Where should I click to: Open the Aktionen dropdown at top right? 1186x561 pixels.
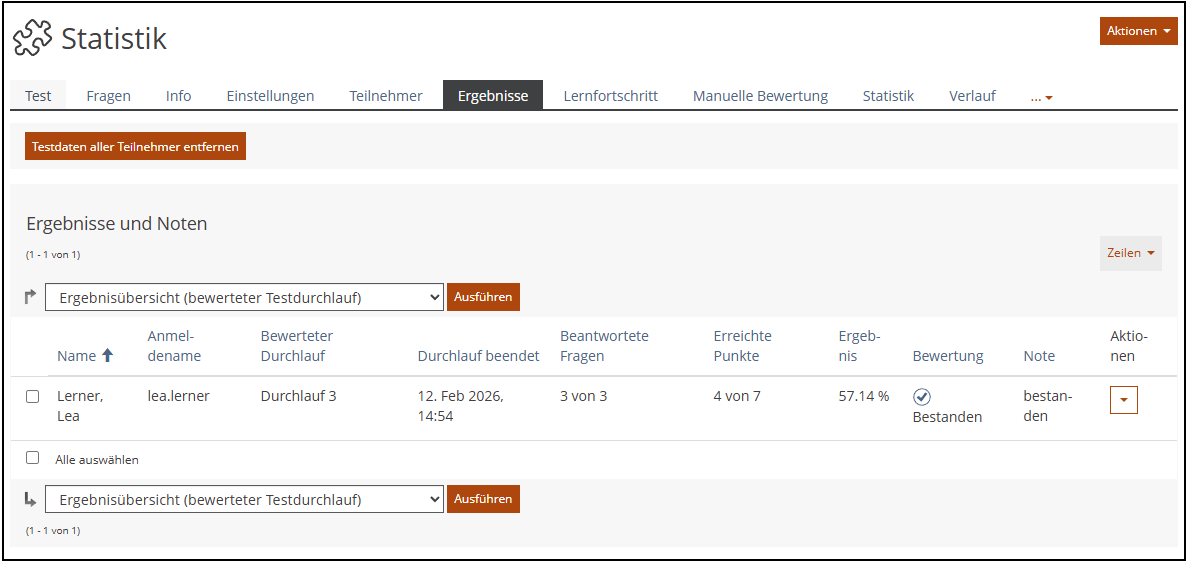(x=1138, y=31)
